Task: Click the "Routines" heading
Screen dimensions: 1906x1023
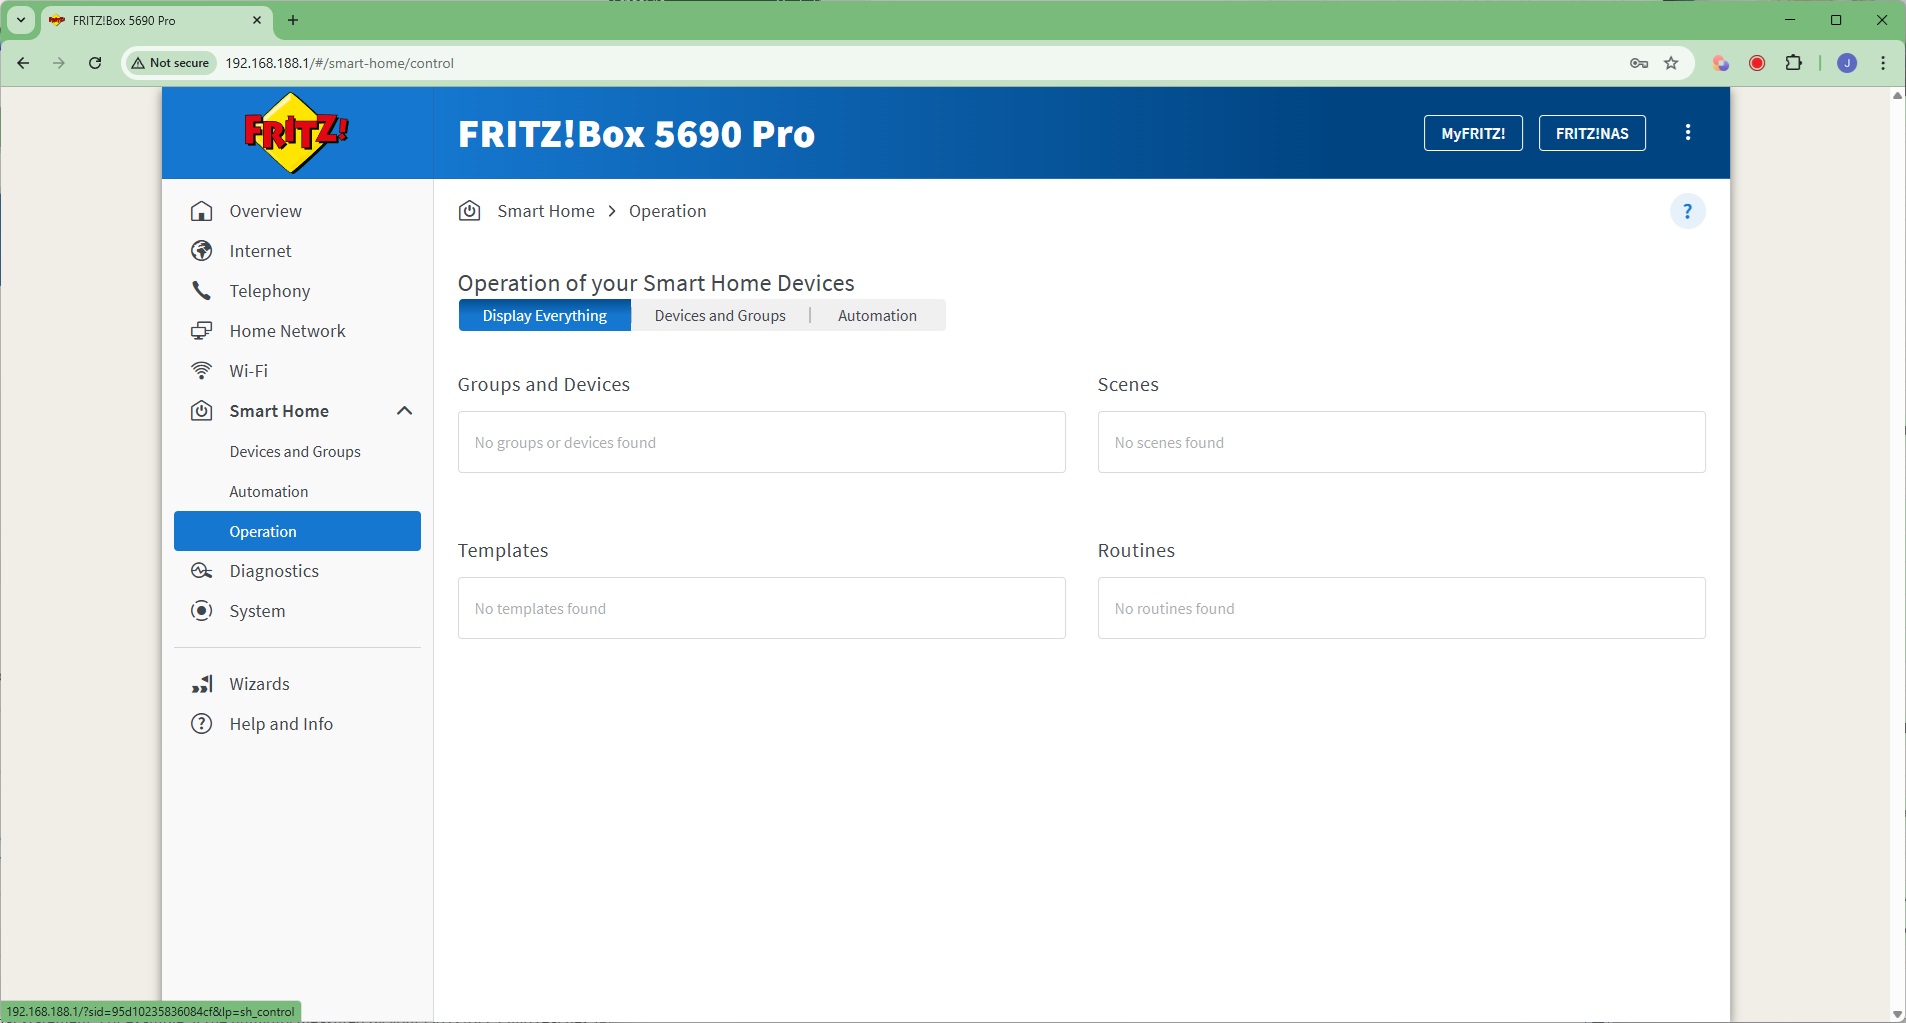Action: coord(1136,551)
